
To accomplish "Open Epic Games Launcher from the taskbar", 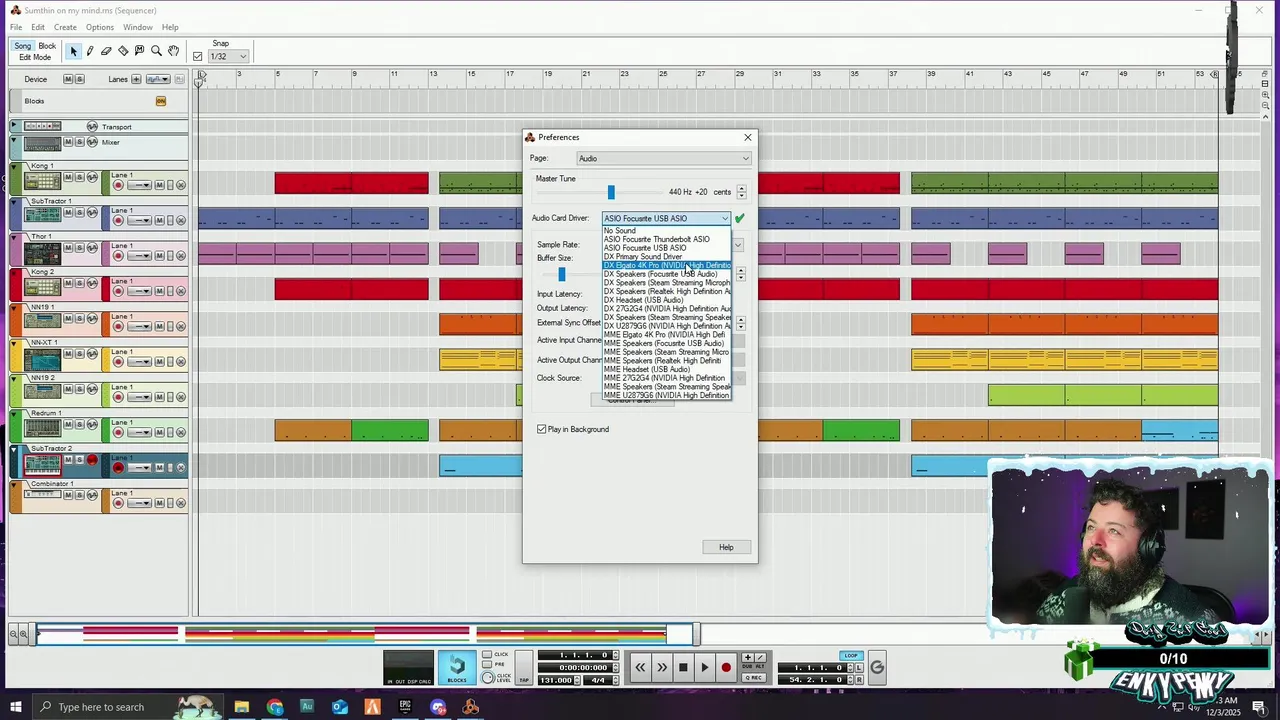I will pos(405,707).
